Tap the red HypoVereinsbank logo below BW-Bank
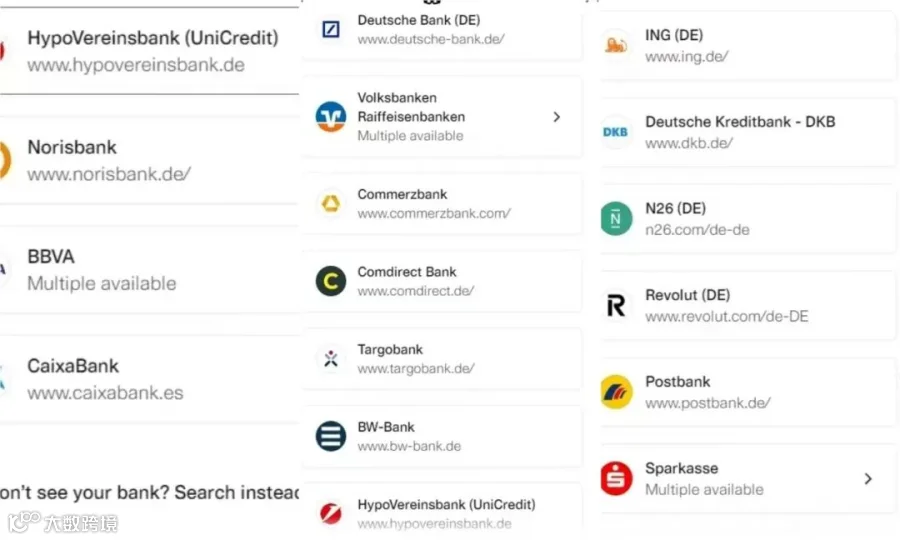Viewport: 900px width, 540px height. [331, 513]
